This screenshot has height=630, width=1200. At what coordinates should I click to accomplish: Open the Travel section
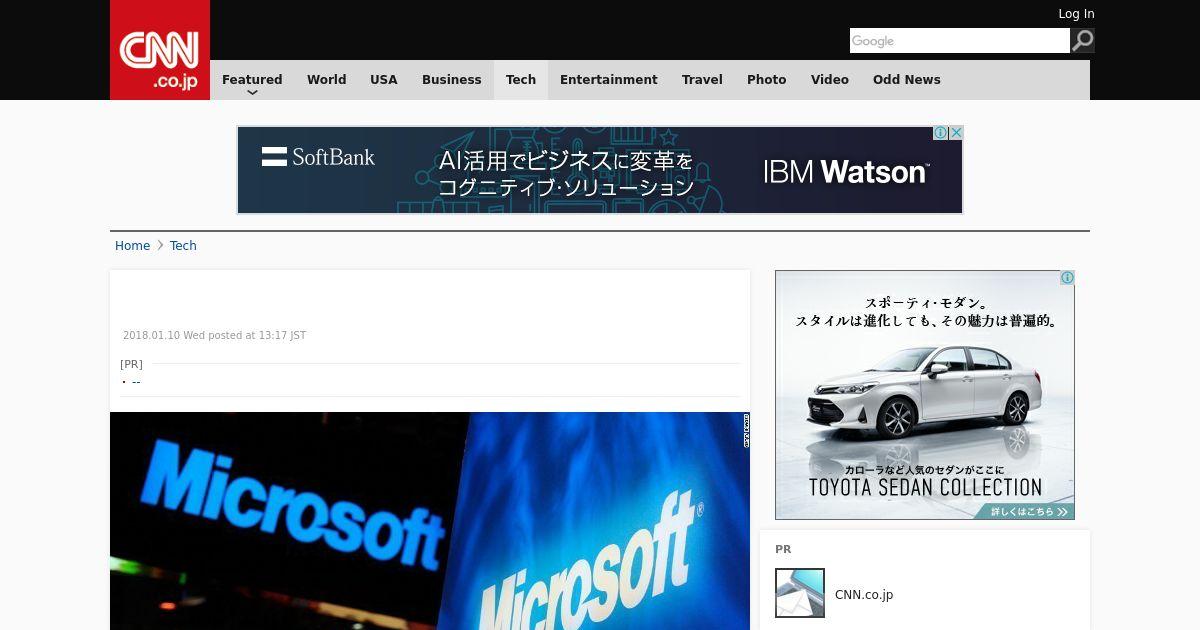tap(702, 80)
